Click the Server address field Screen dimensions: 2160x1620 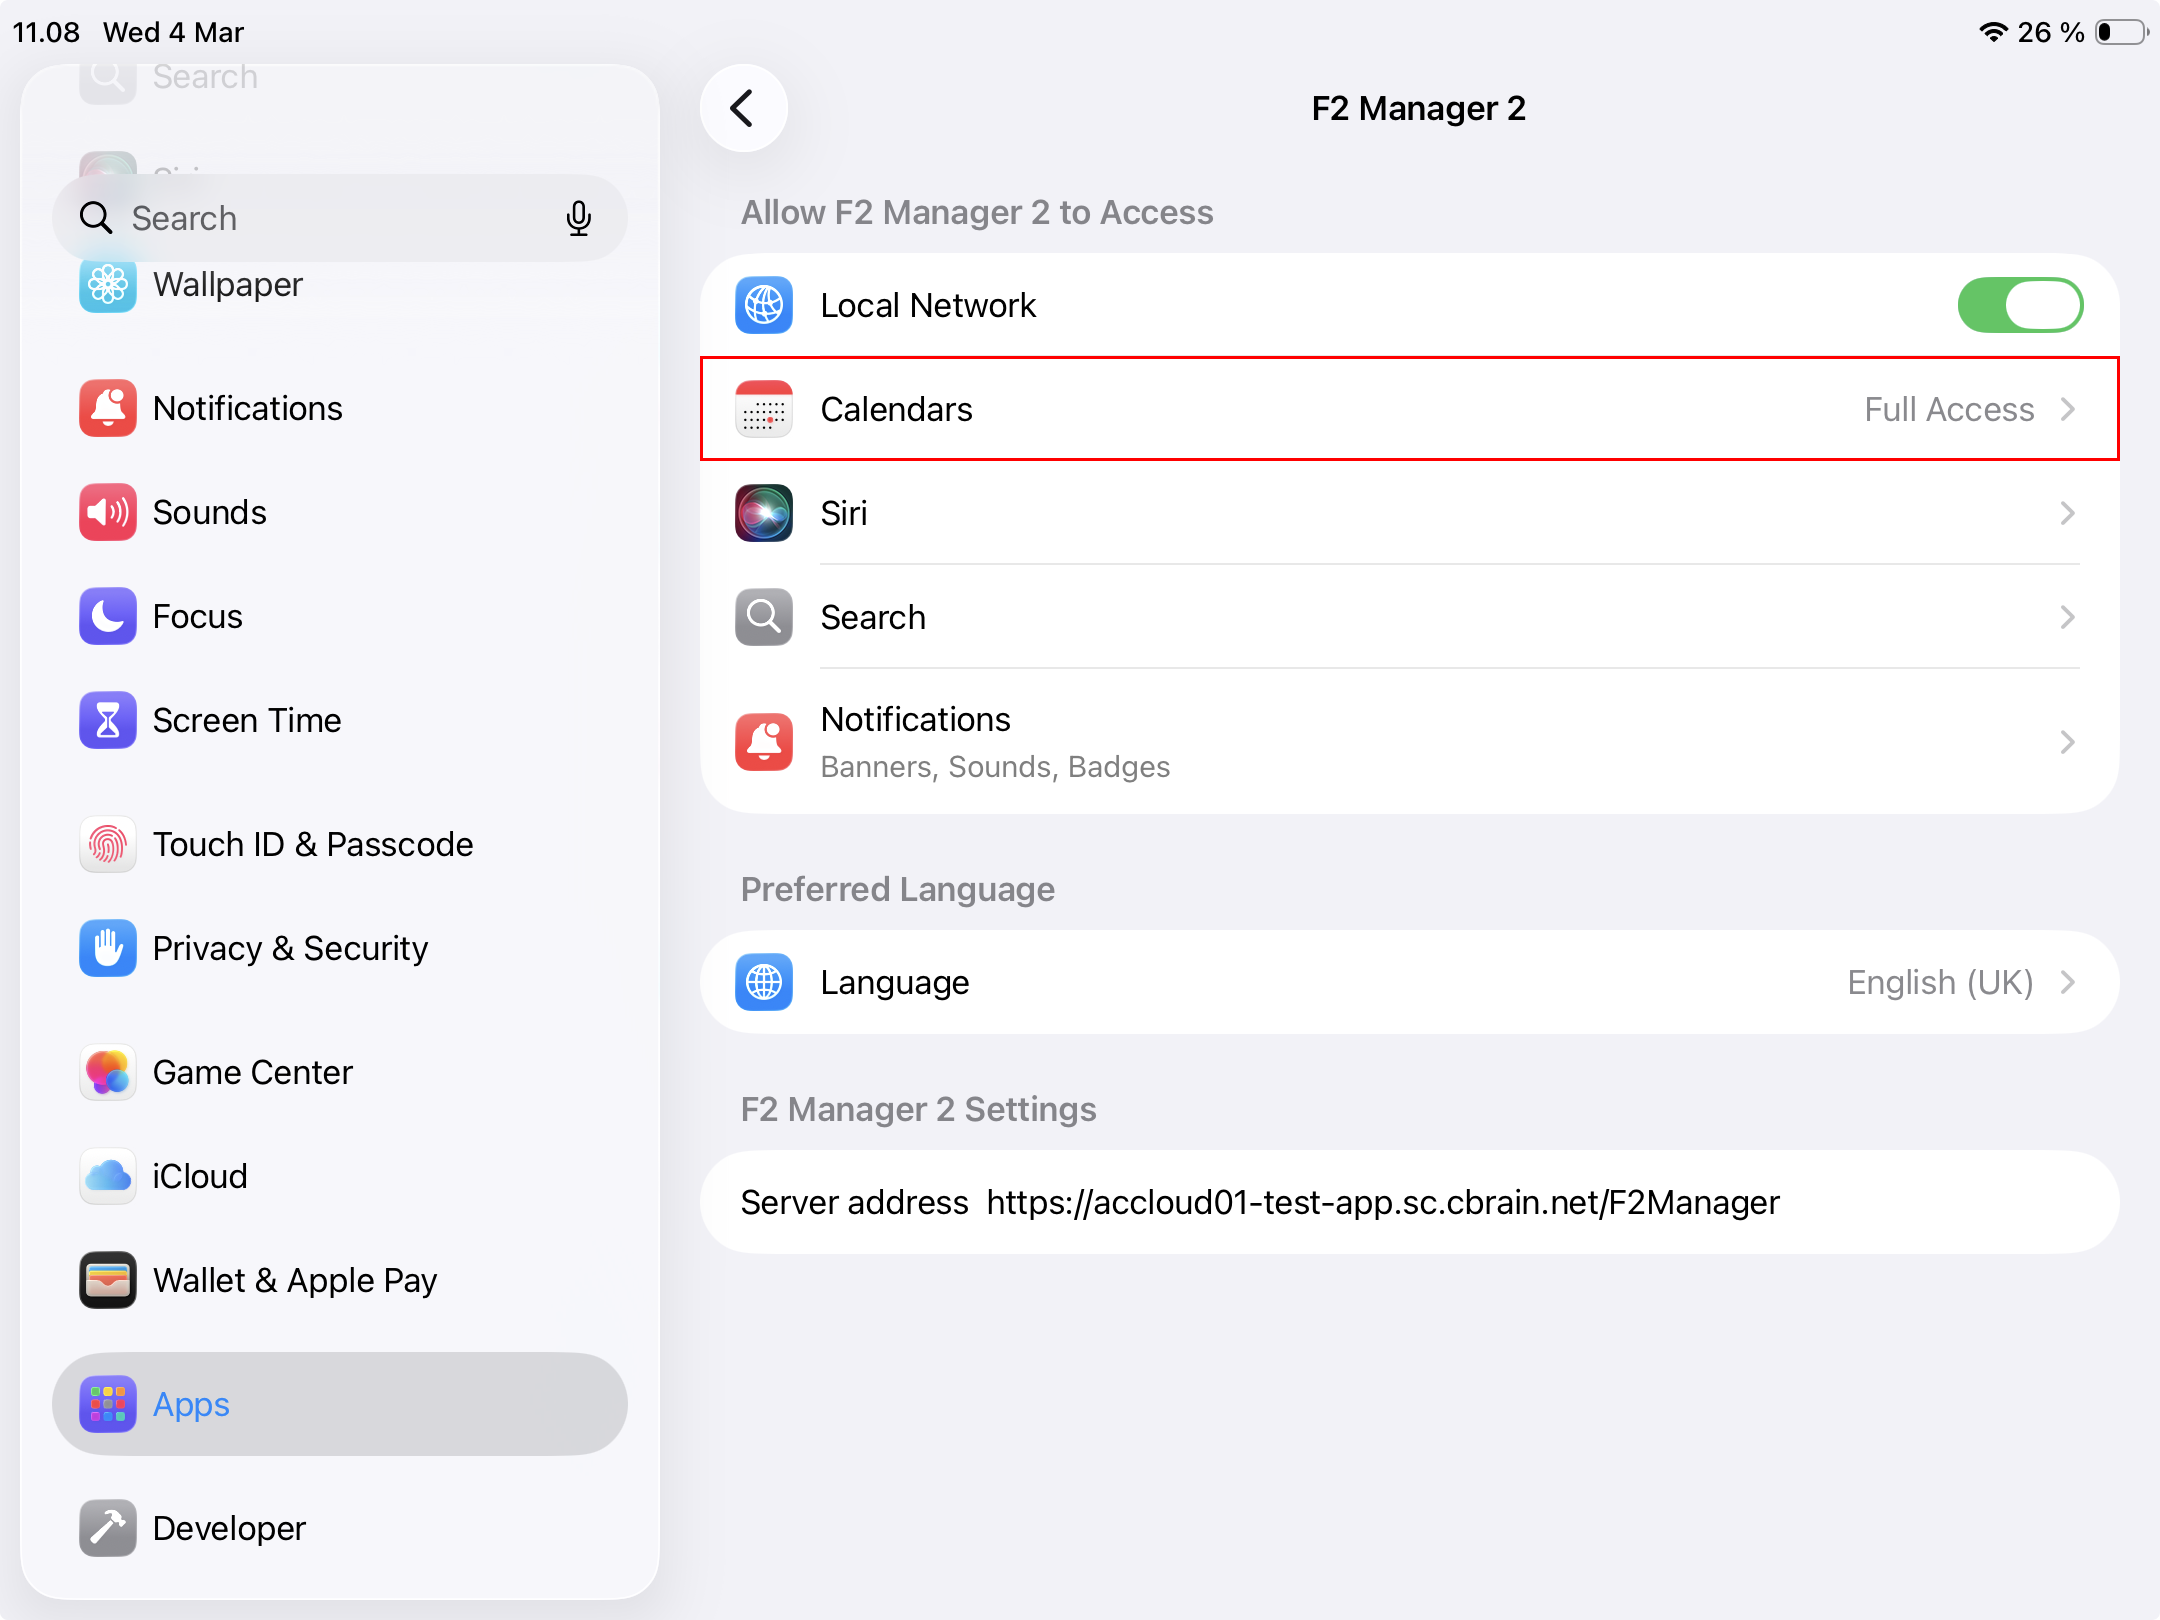tap(1410, 1202)
